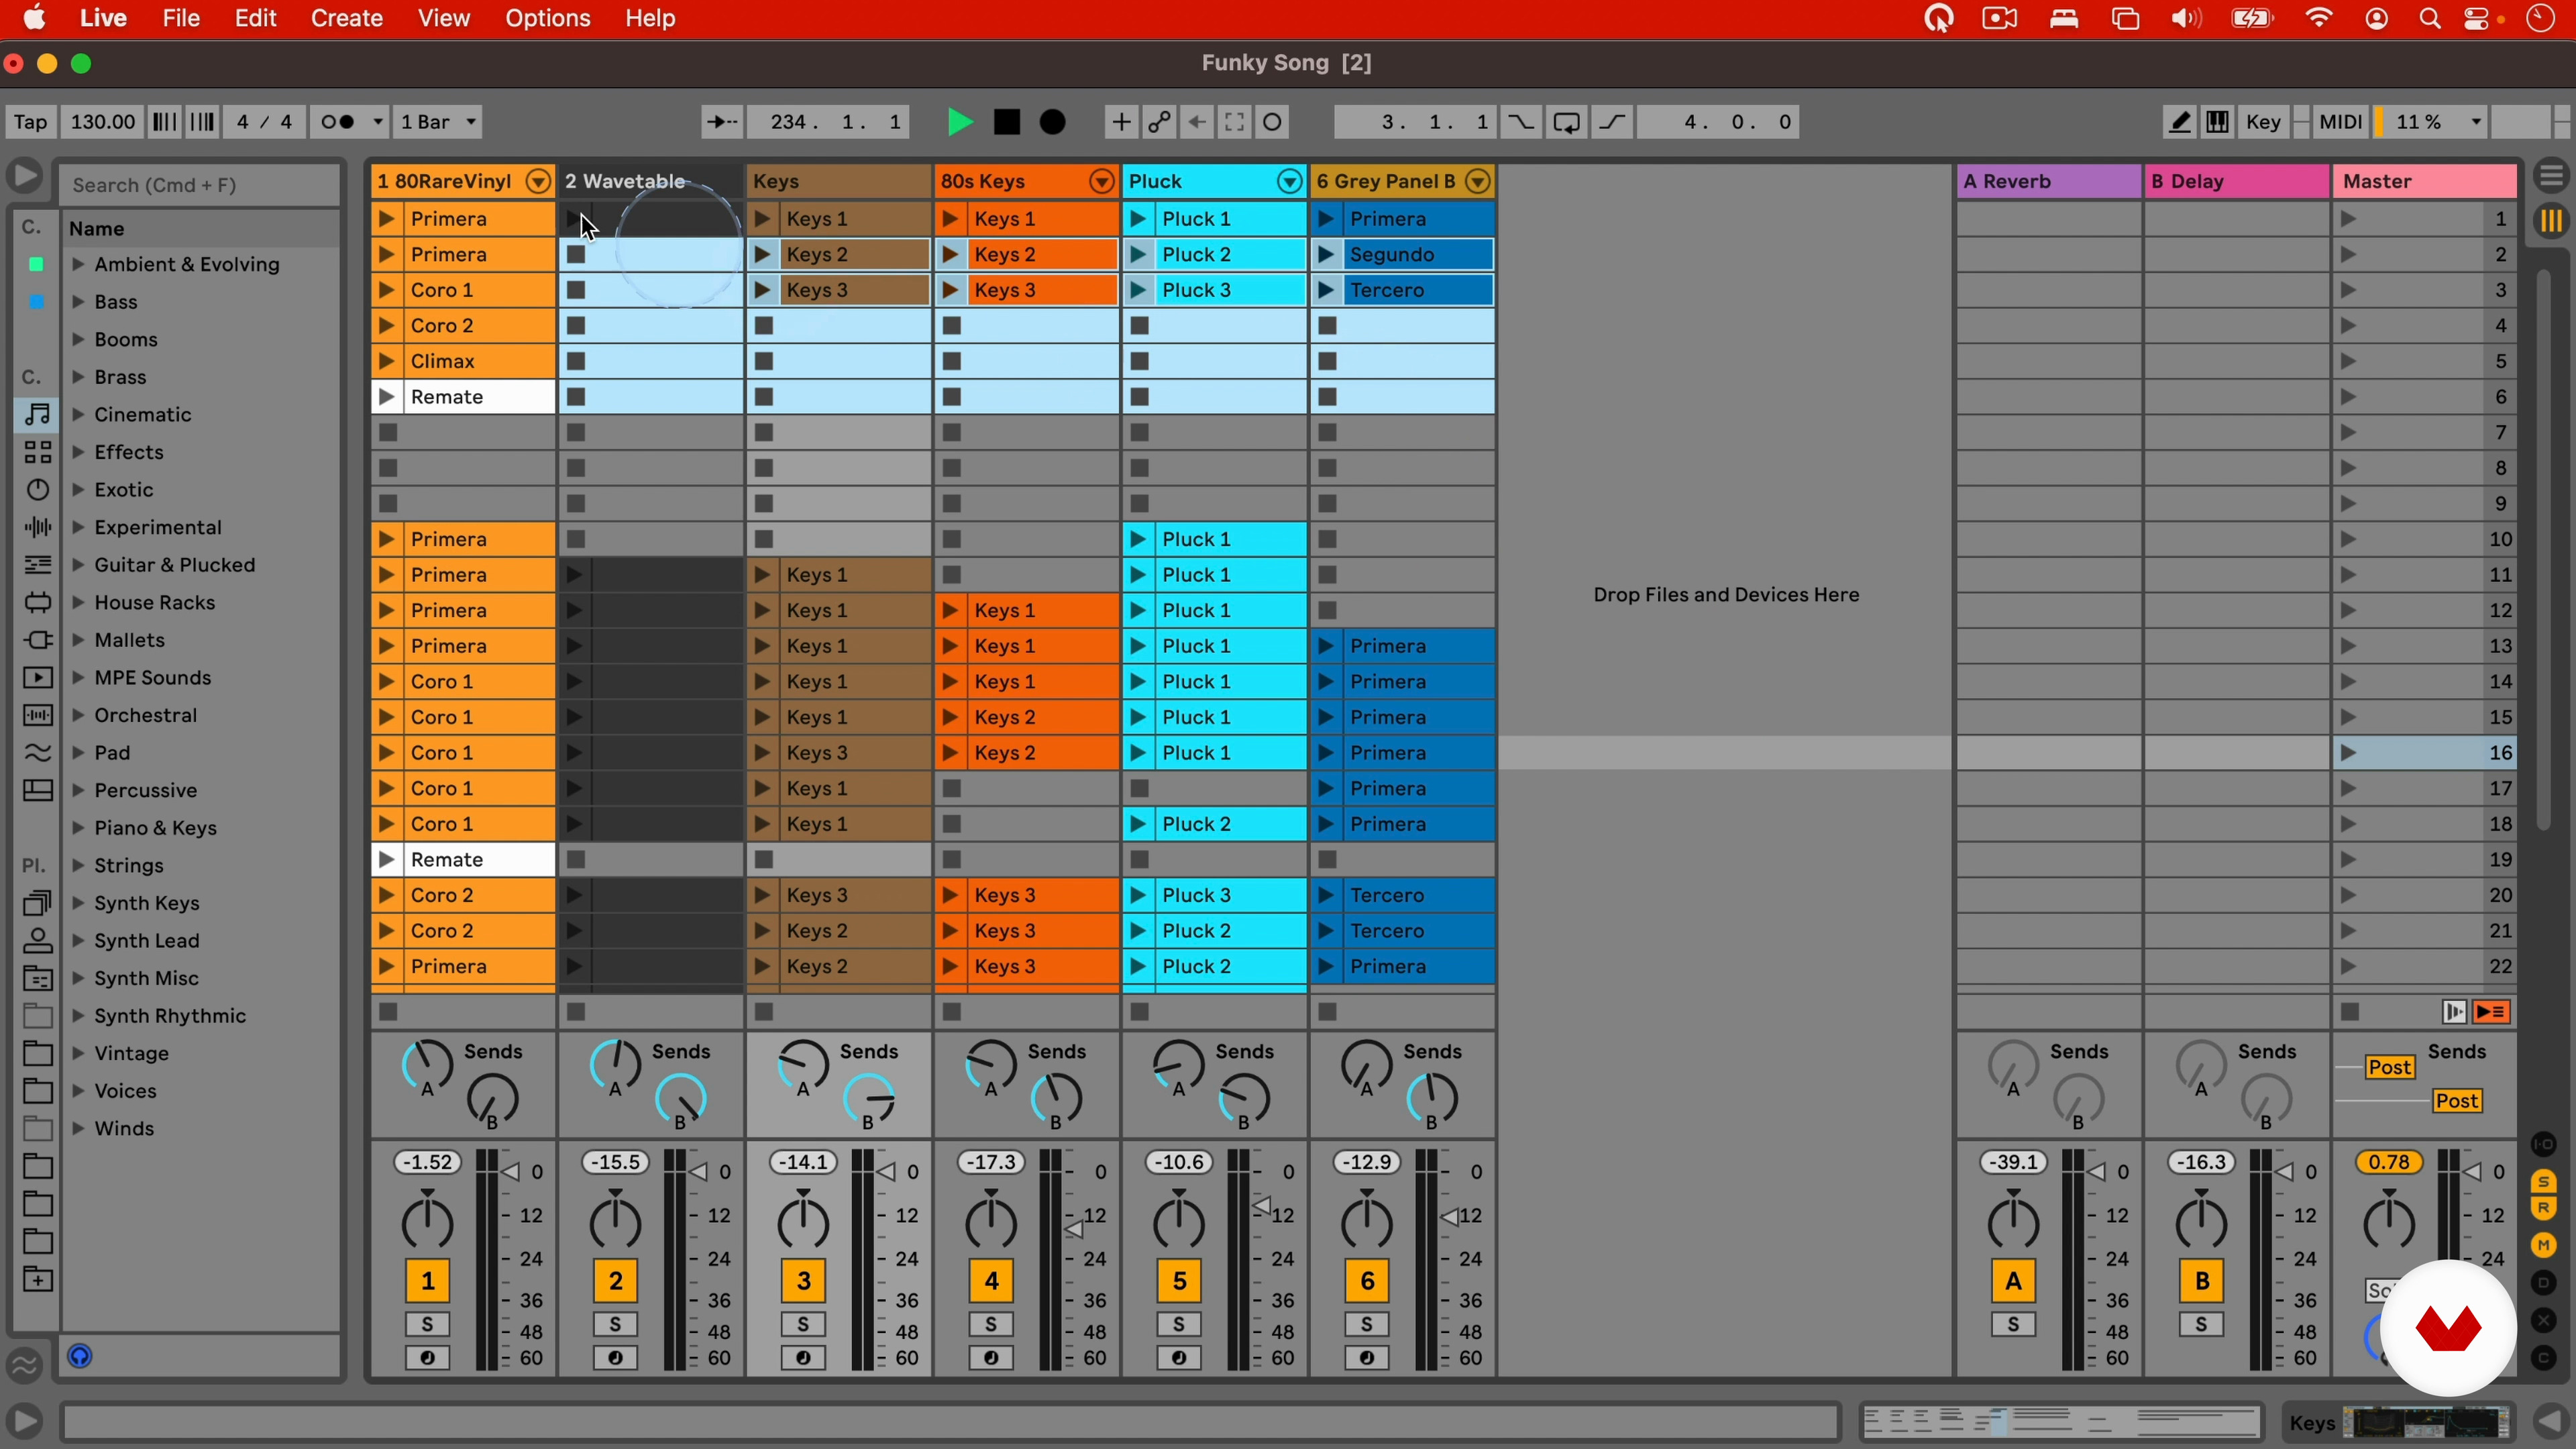Select the tempo field 130.00
The height and width of the screenshot is (1449, 2576).
102,122
